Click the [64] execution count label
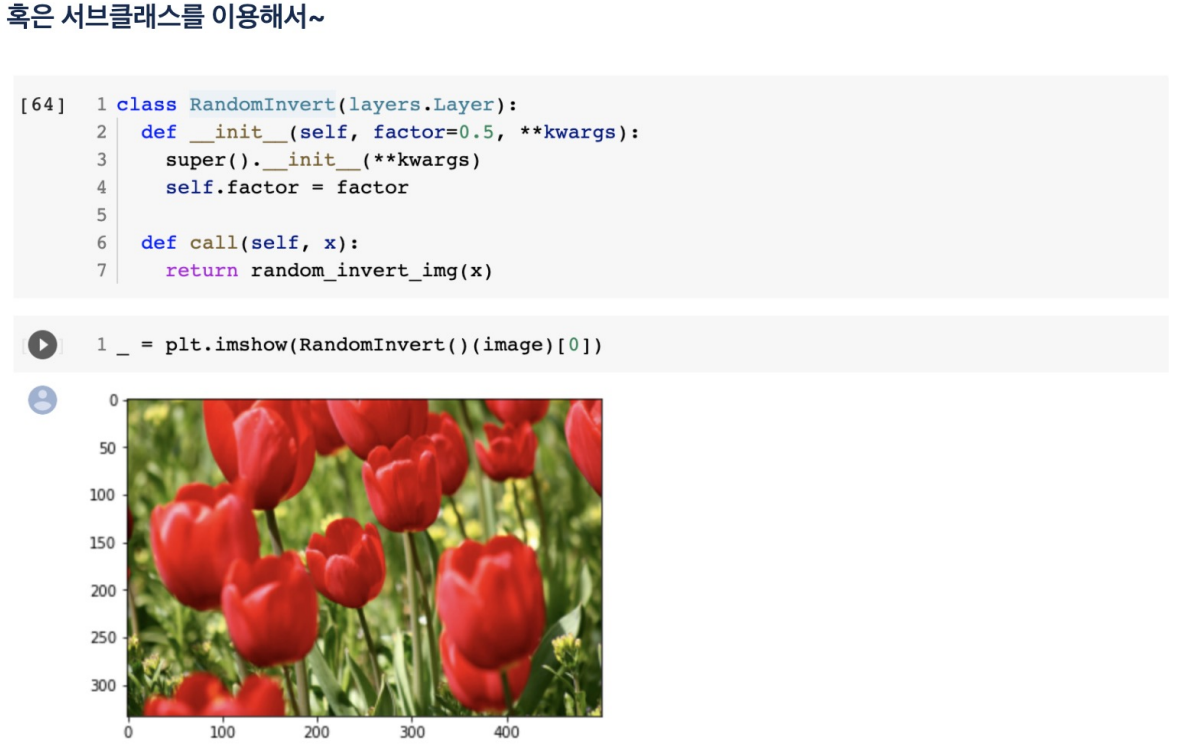The image size is (1180, 745). coord(43,105)
